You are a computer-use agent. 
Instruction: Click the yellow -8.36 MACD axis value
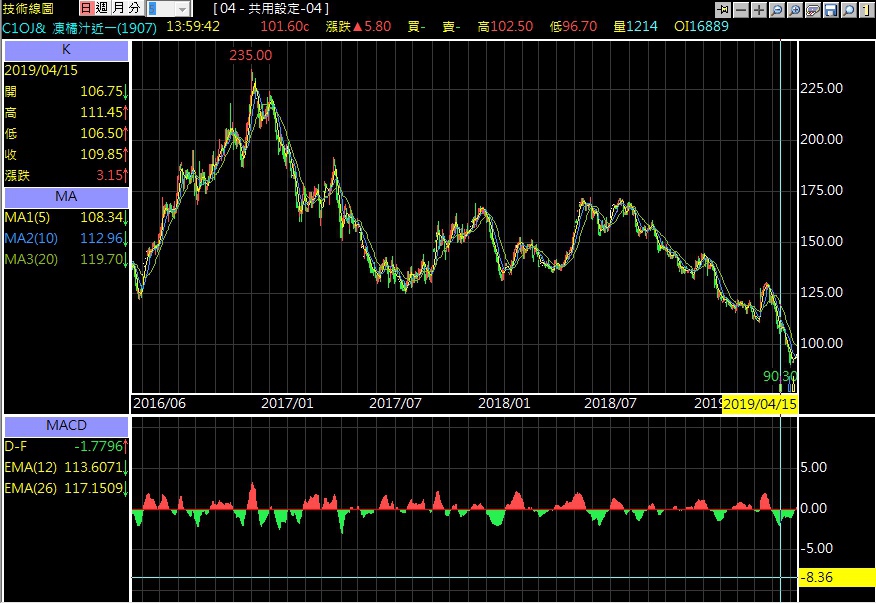pyautogui.click(x=836, y=577)
